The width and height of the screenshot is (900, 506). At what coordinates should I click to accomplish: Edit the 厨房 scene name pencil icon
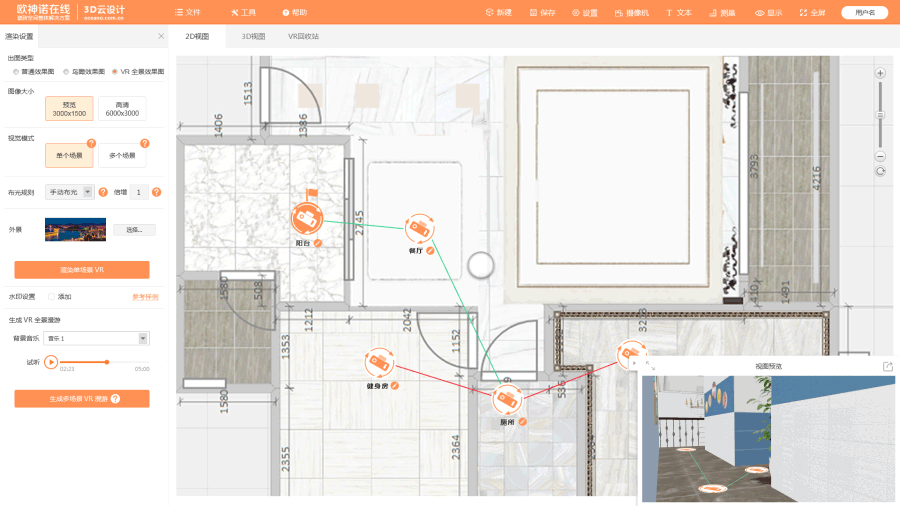pos(522,422)
